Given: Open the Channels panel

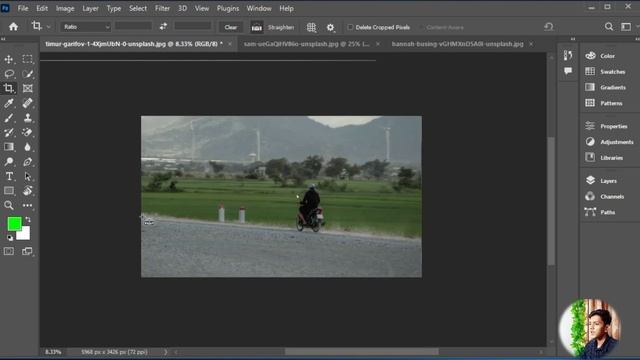Looking at the screenshot, I should click(x=612, y=196).
